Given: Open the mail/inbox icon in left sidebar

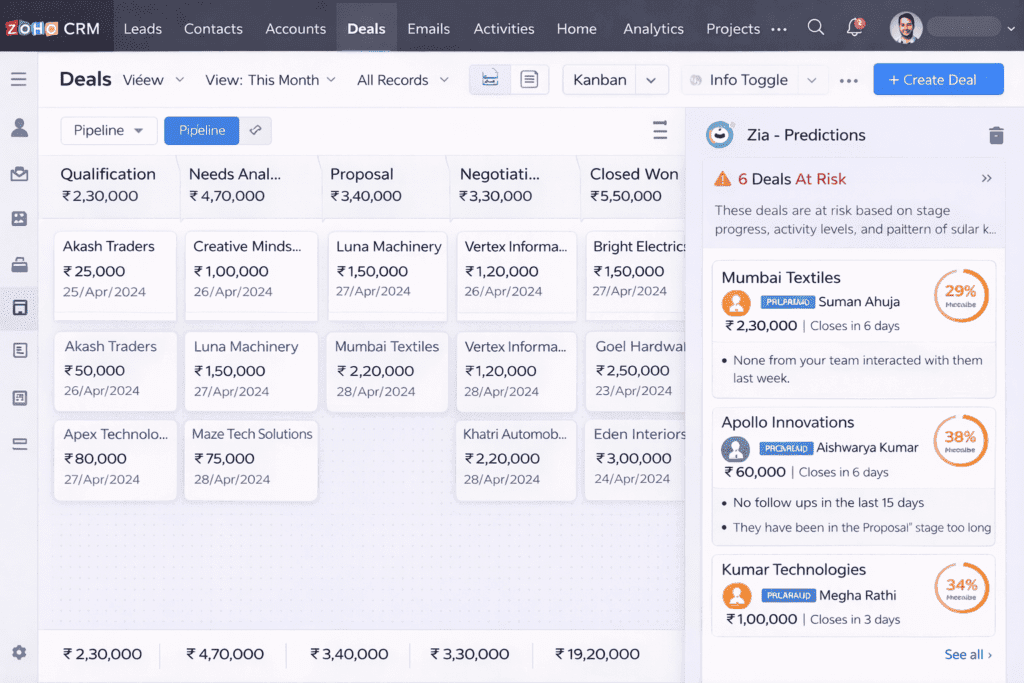Looking at the screenshot, I should (x=19, y=173).
